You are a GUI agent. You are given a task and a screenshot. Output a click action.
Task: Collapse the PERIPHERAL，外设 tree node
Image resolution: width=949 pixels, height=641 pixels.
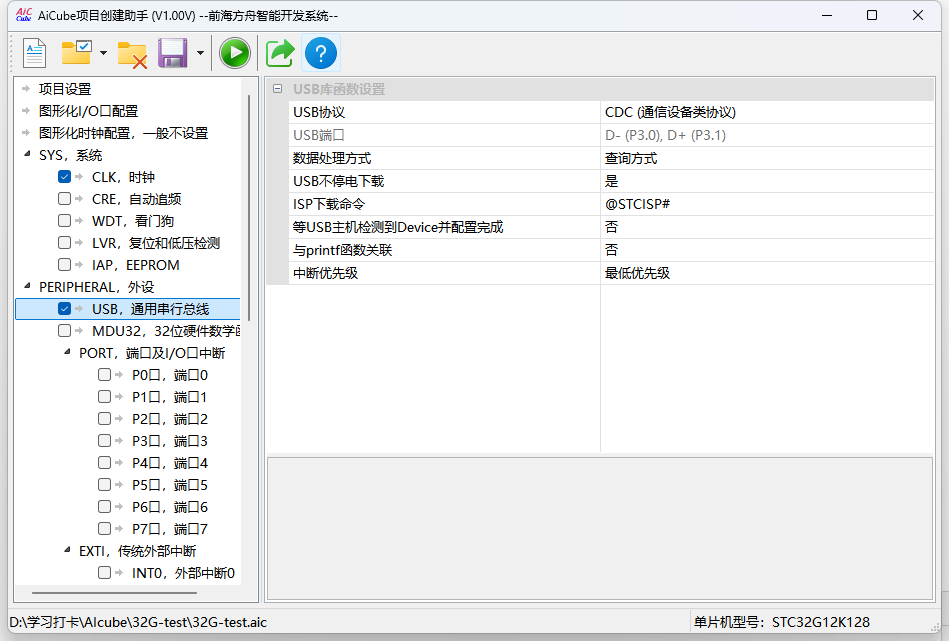(x=27, y=286)
